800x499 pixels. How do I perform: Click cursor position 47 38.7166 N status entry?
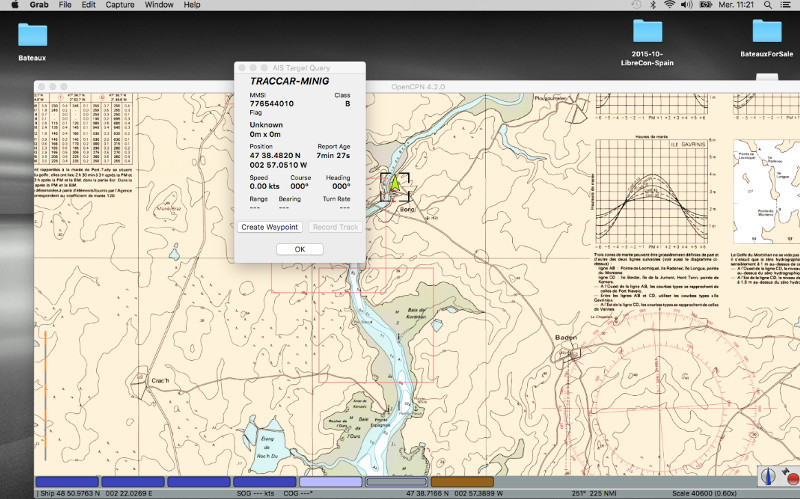[455, 494]
